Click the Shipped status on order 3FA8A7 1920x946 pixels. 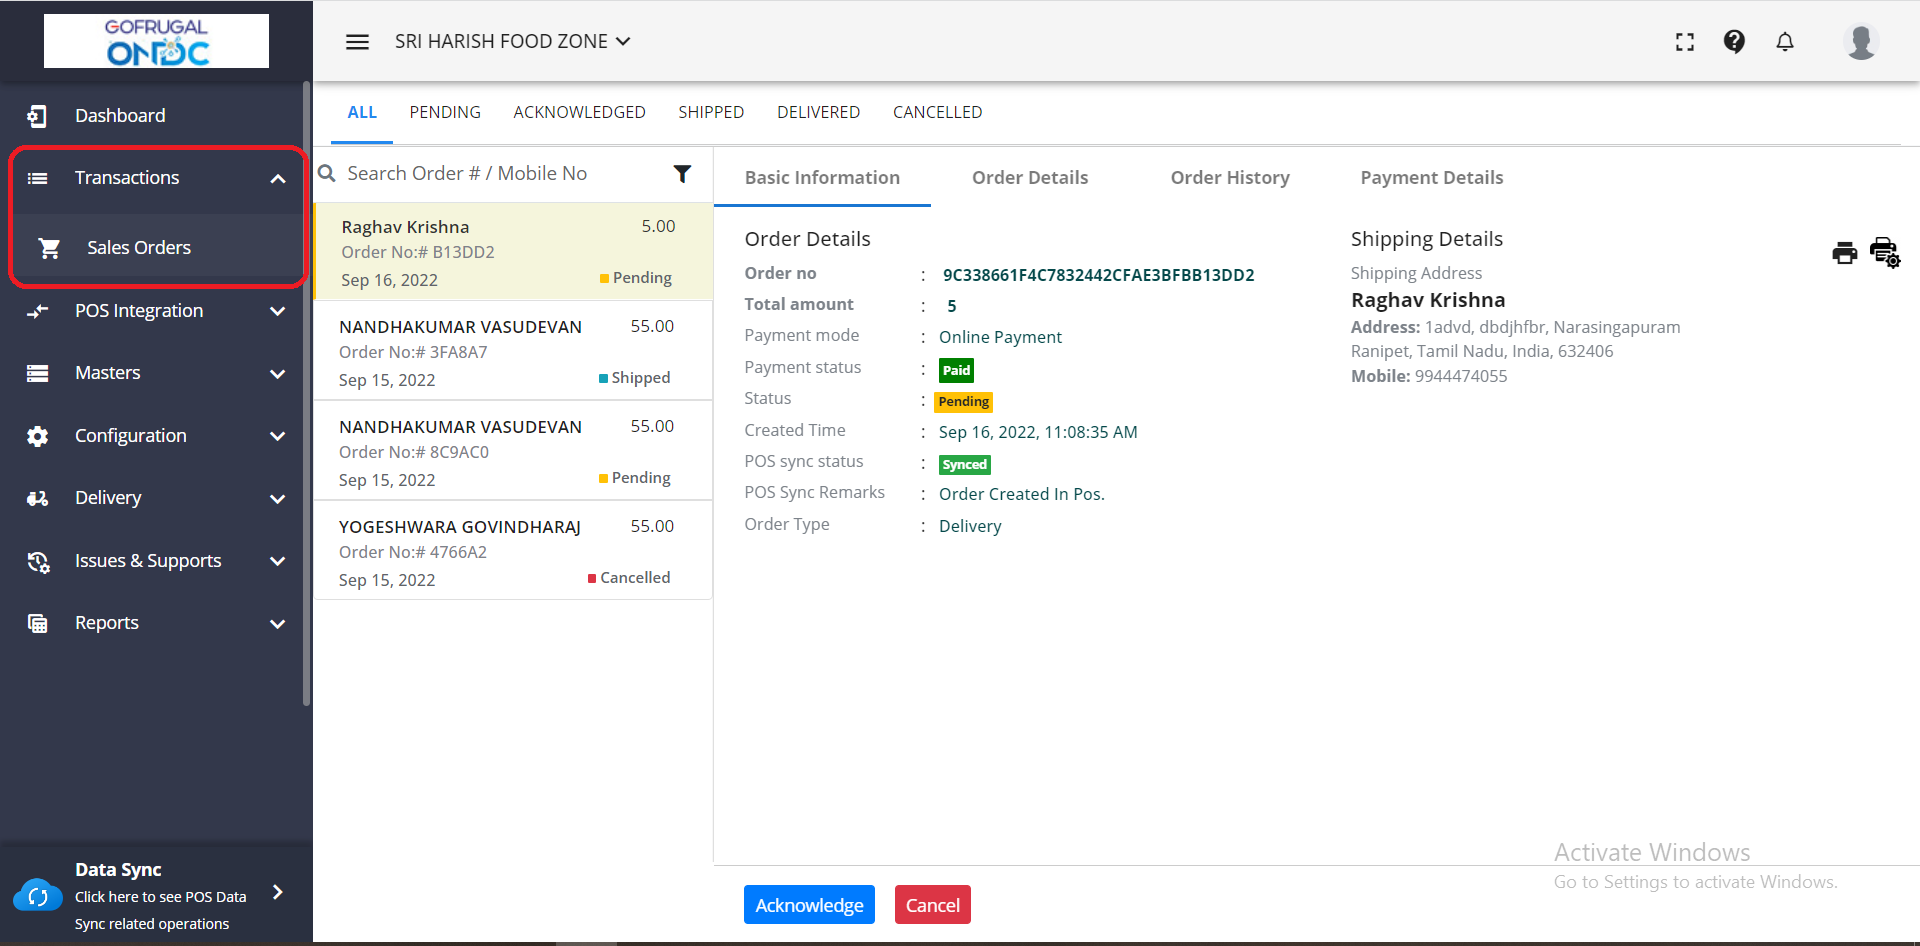pos(635,378)
